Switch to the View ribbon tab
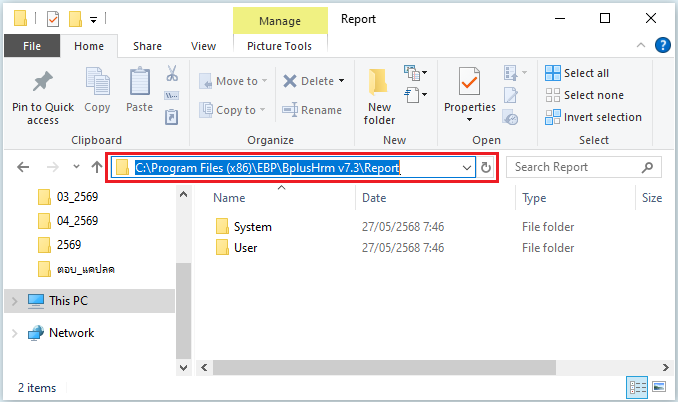Viewport: 678px width, 402px height. pyautogui.click(x=203, y=46)
